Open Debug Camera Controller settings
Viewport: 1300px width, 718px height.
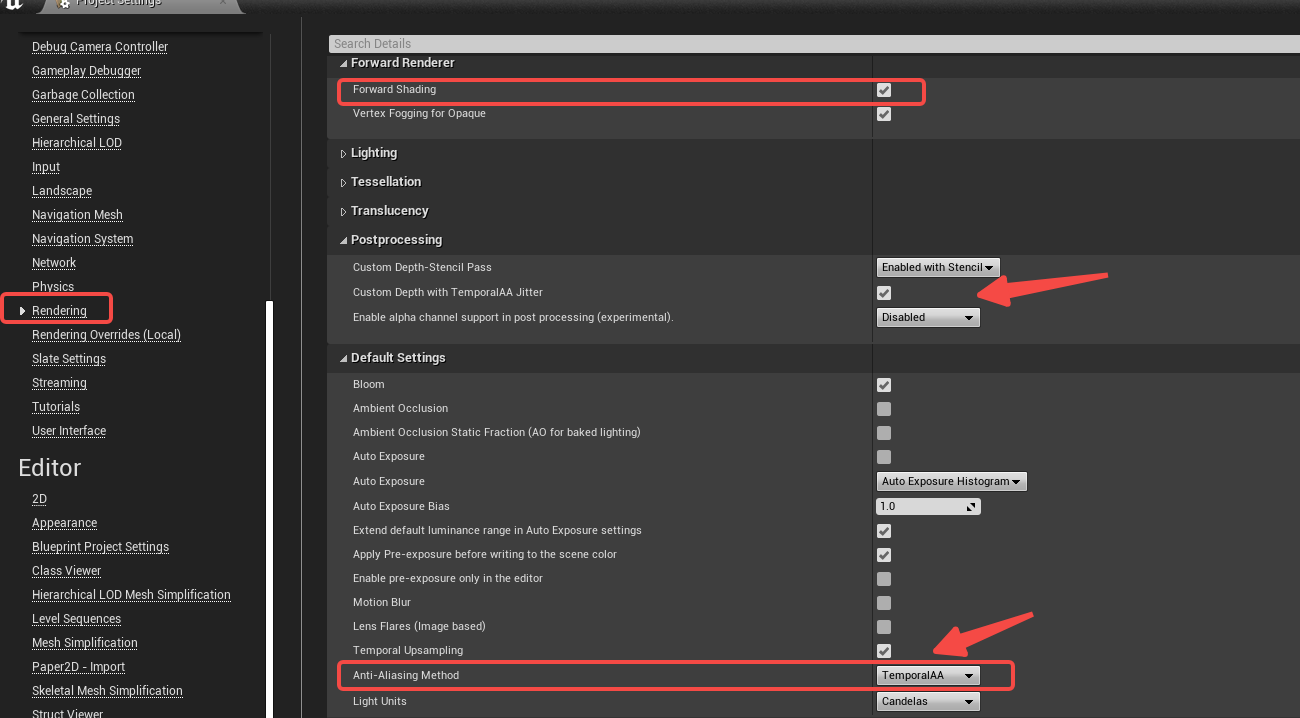point(100,47)
